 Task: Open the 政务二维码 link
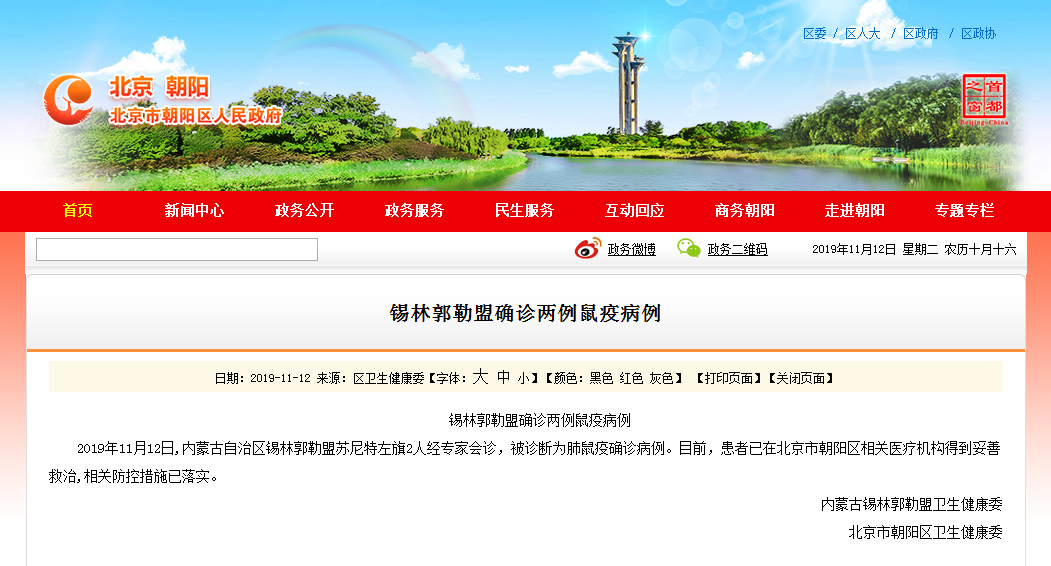pyautogui.click(x=737, y=249)
